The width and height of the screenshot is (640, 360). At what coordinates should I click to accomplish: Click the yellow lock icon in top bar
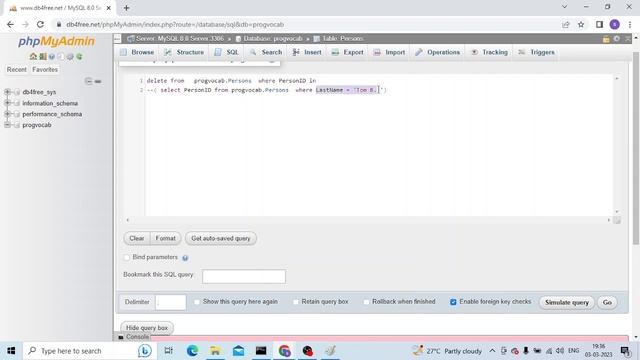tap(606, 39)
